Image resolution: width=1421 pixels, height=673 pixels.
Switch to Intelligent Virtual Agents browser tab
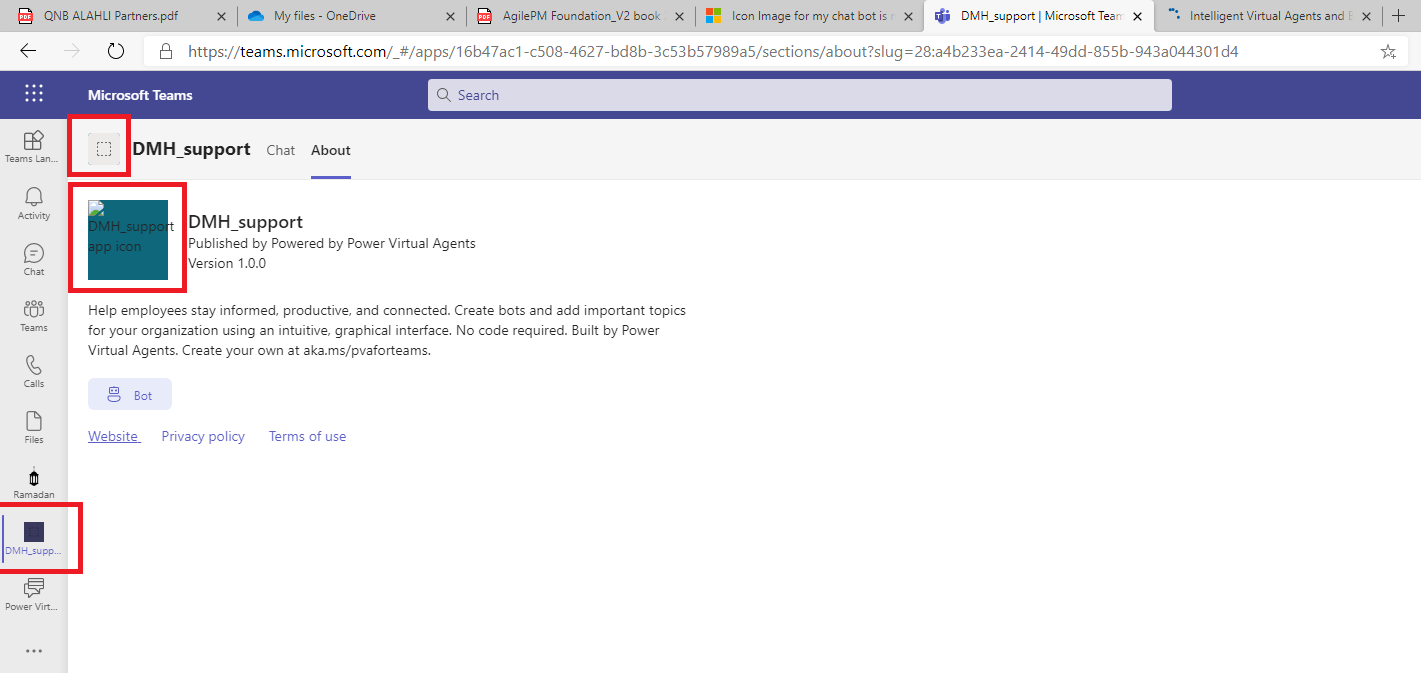[1267, 16]
